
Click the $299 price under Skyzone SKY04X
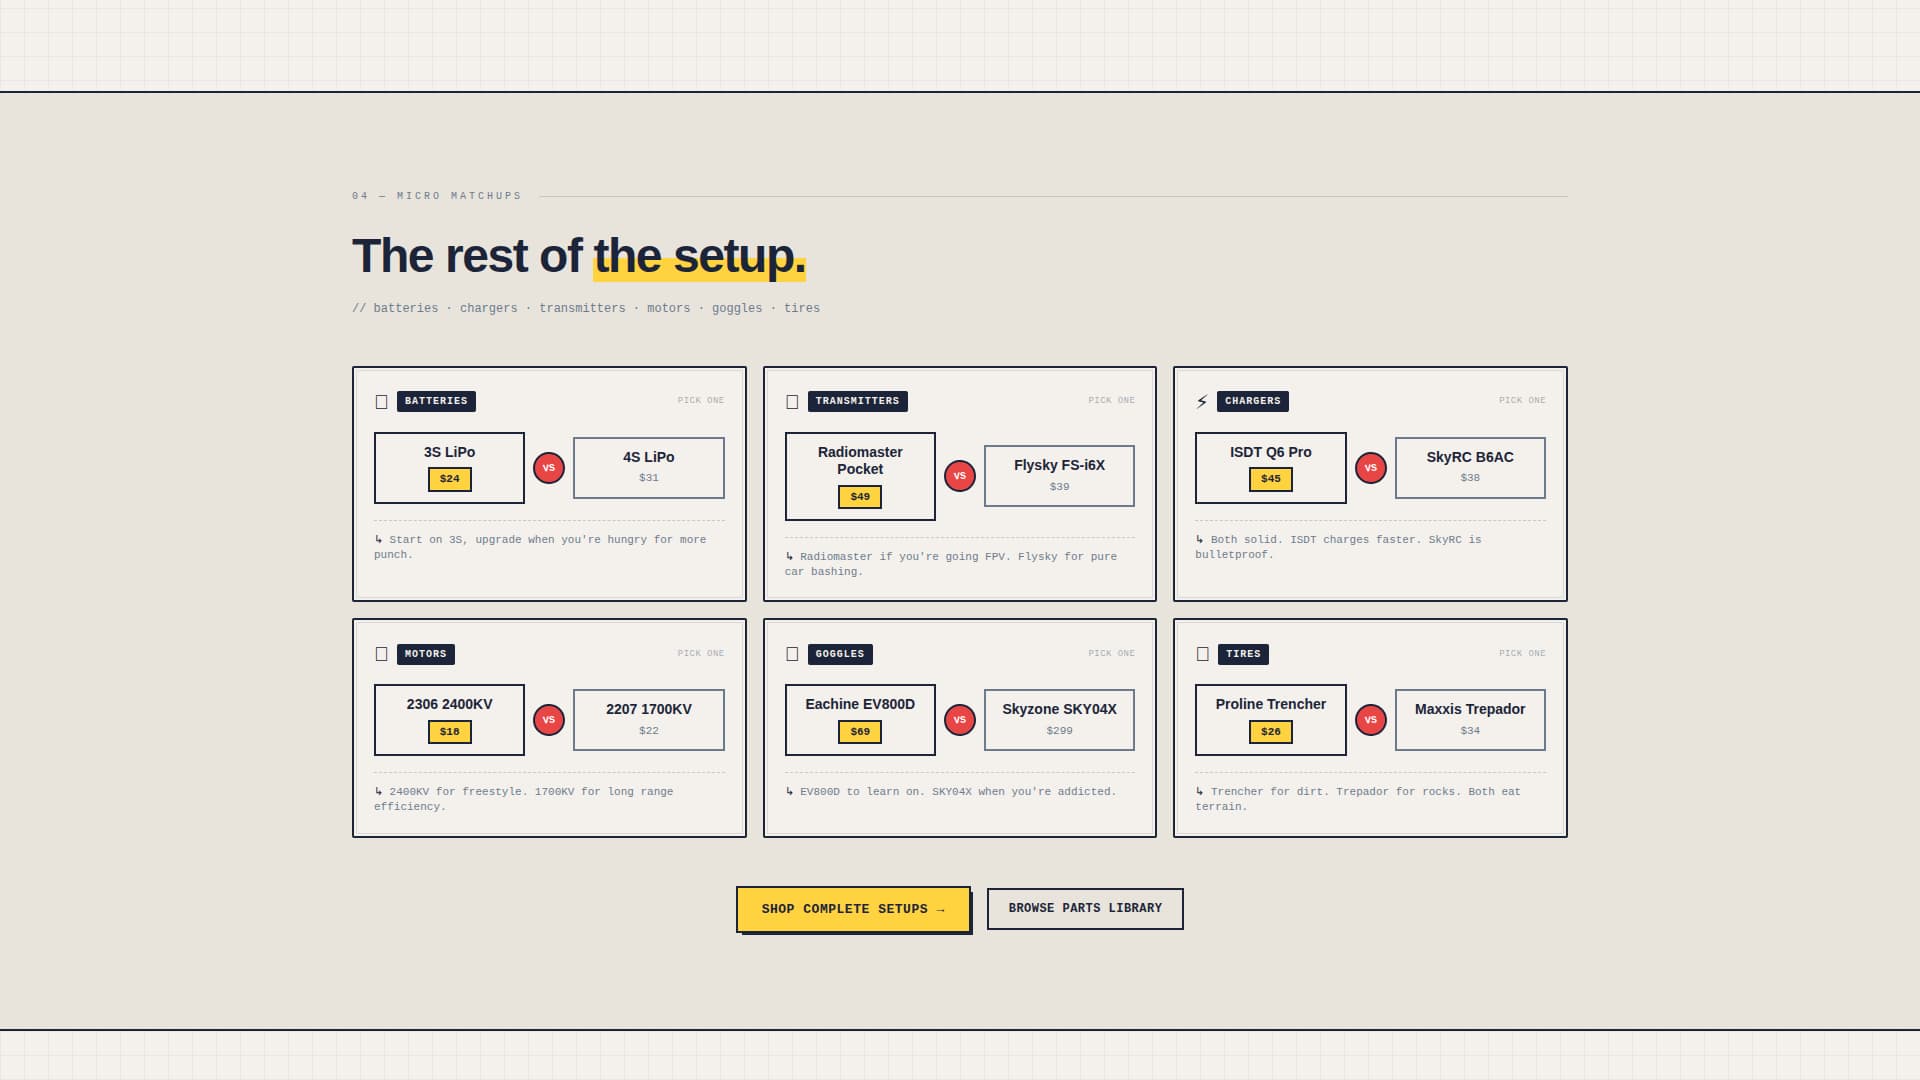[1059, 731]
